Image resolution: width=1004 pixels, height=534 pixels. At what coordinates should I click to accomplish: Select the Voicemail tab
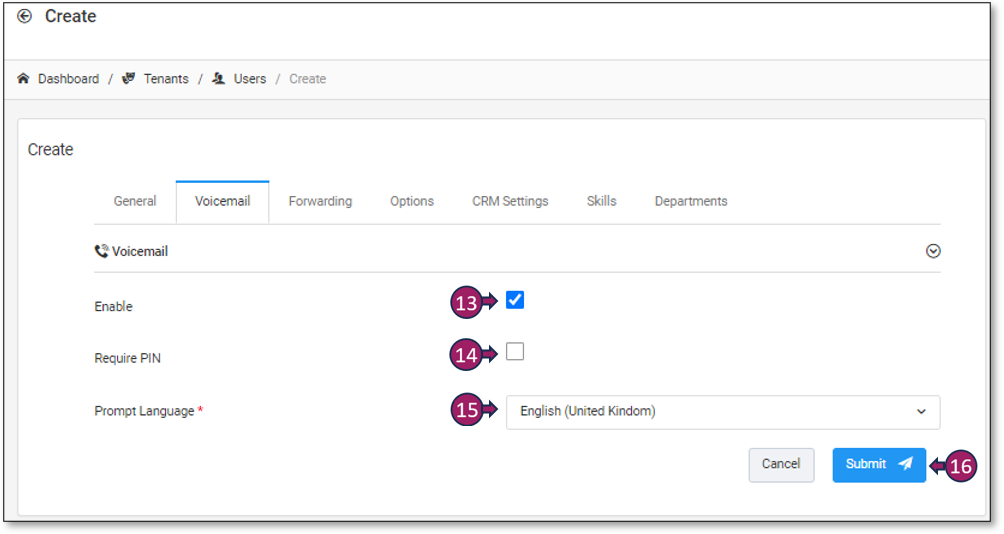(222, 201)
